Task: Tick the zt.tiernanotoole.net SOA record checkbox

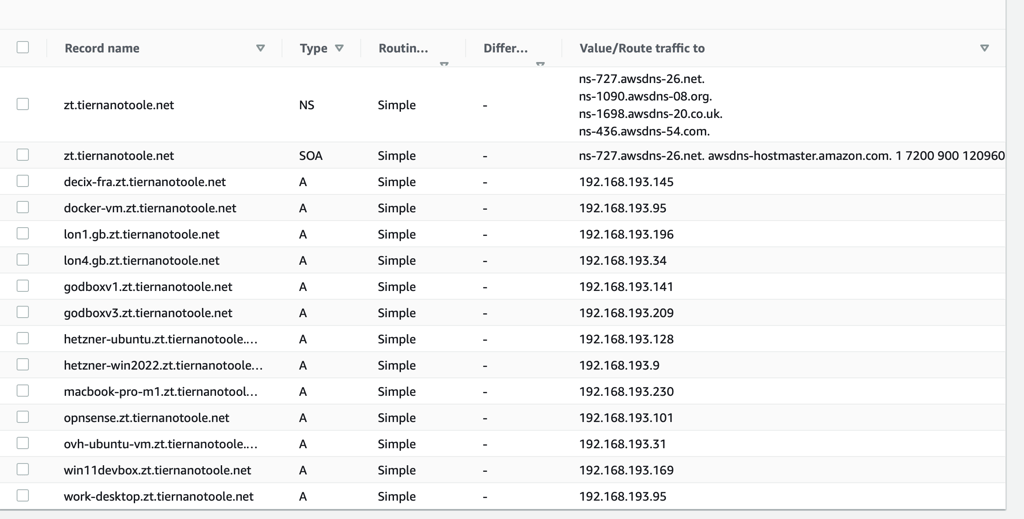Action: click(x=23, y=155)
